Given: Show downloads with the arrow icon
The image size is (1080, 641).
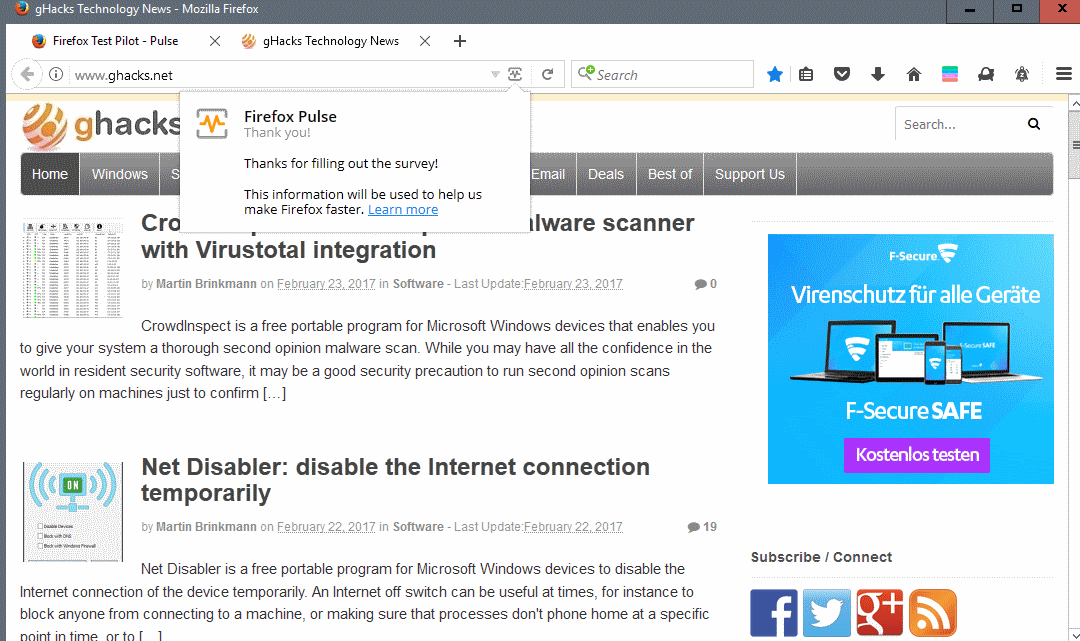Looking at the screenshot, I should [x=877, y=74].
